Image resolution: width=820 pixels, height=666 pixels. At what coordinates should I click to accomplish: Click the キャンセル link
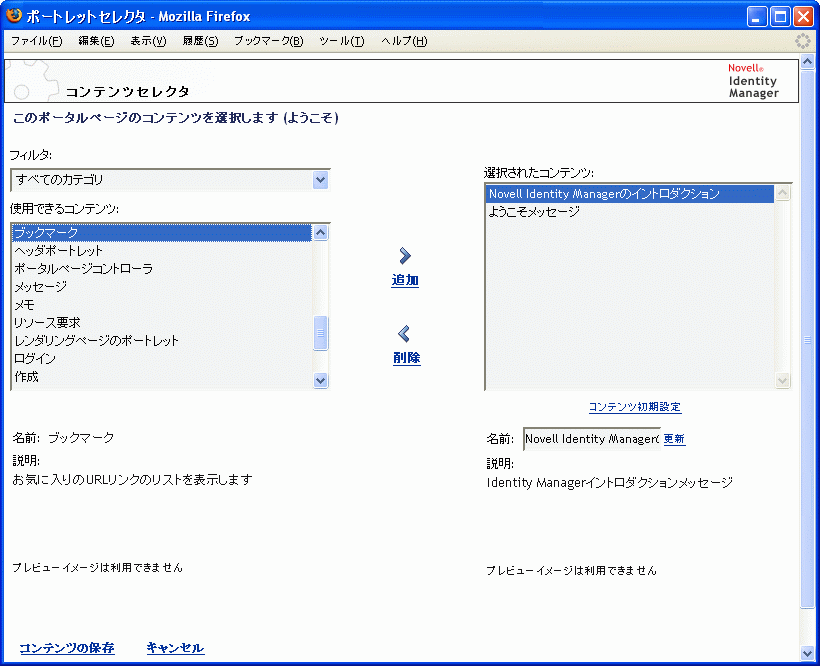click(174, 648)
